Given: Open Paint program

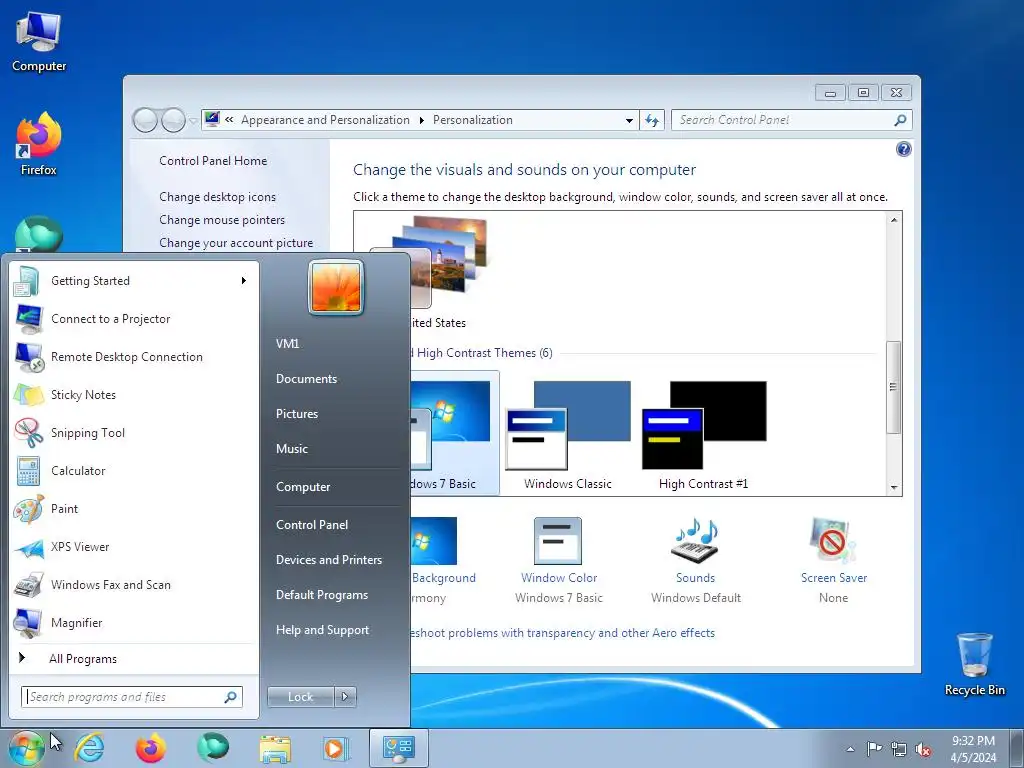Looking at the screenshot, I should click(x=133, y=508).
